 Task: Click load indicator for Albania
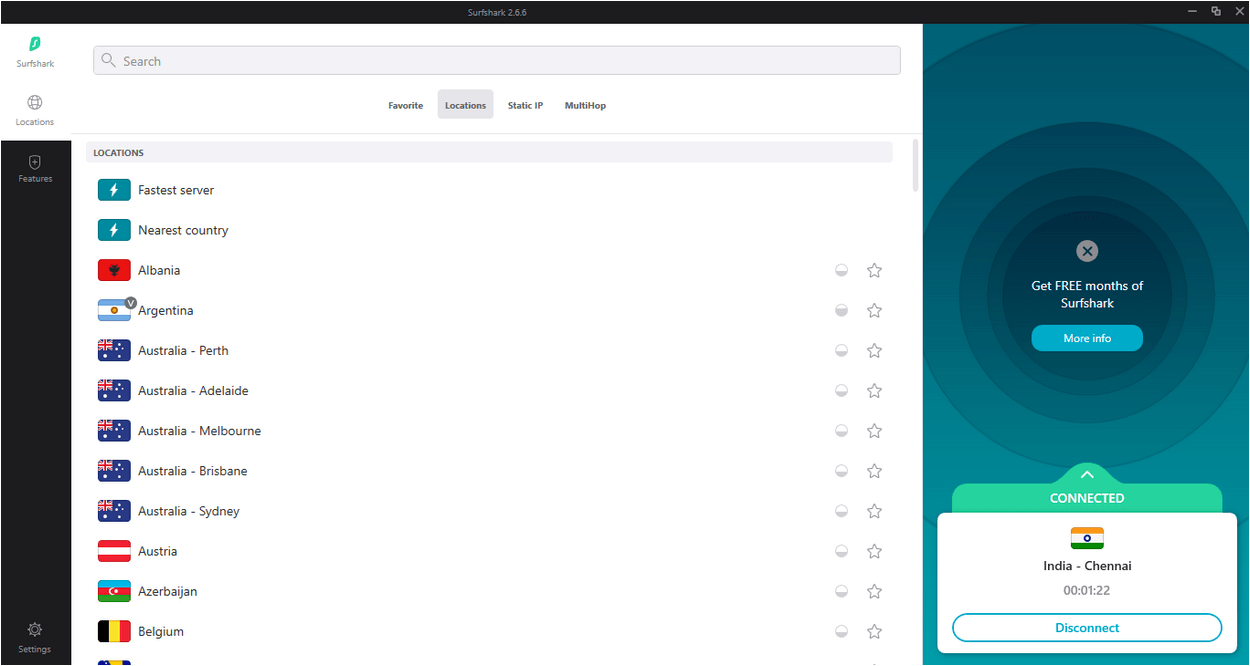pyautogui.click(x=842, y=270)
